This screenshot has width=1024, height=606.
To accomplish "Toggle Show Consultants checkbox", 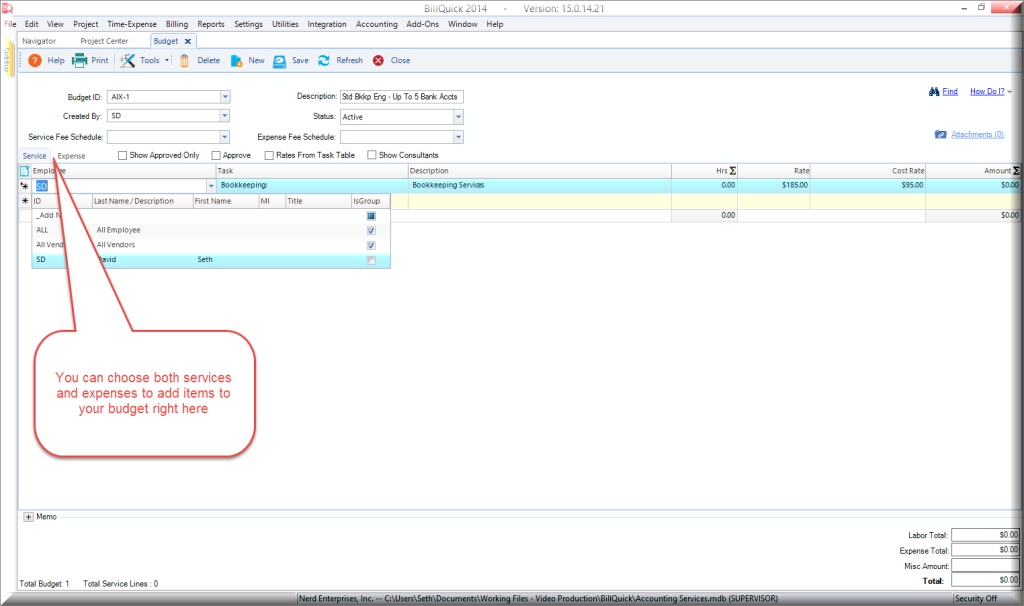I will [x=372, y=155].
